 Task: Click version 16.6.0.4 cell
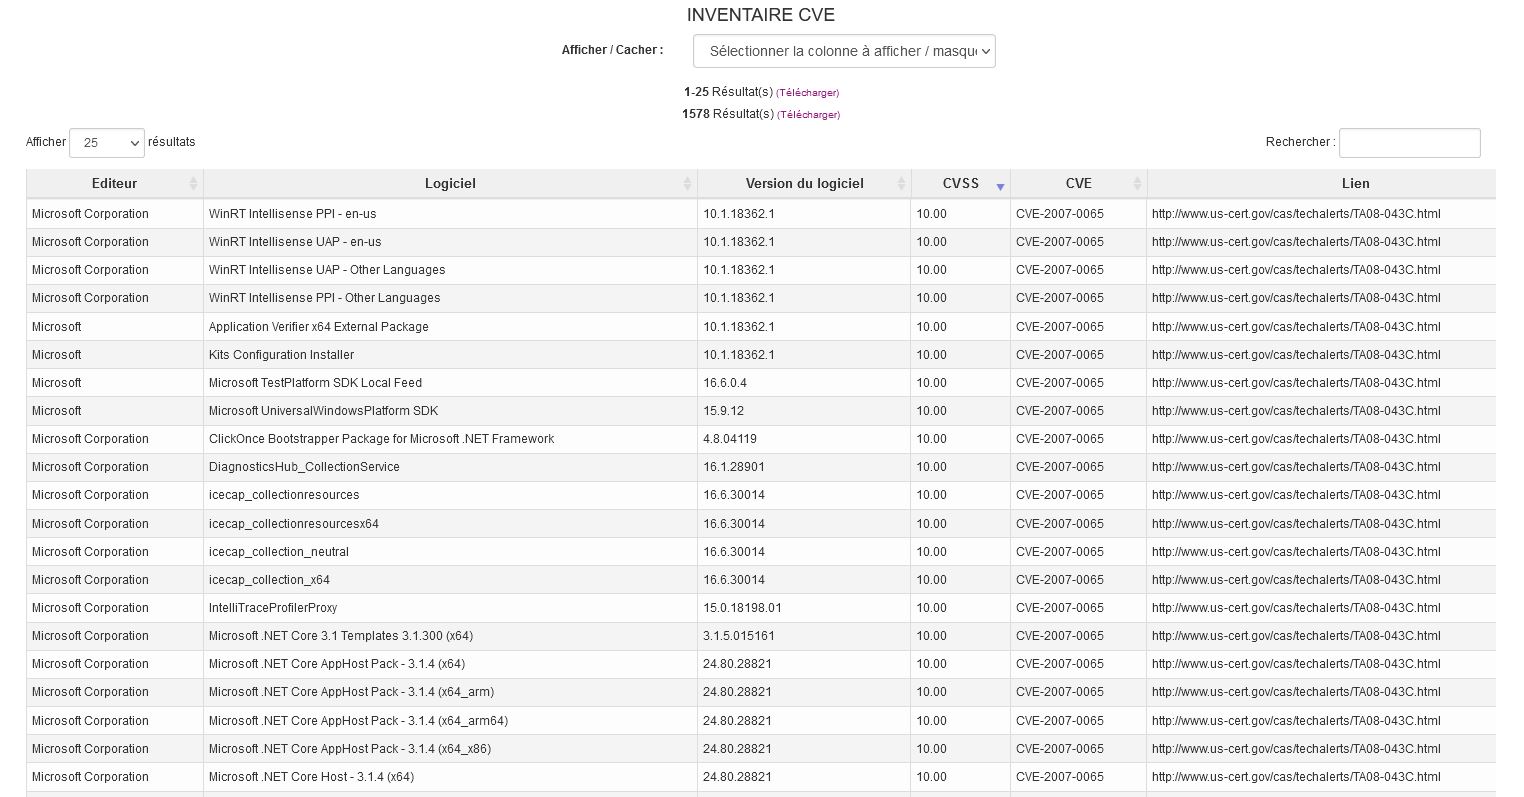(x=804, y=383)
